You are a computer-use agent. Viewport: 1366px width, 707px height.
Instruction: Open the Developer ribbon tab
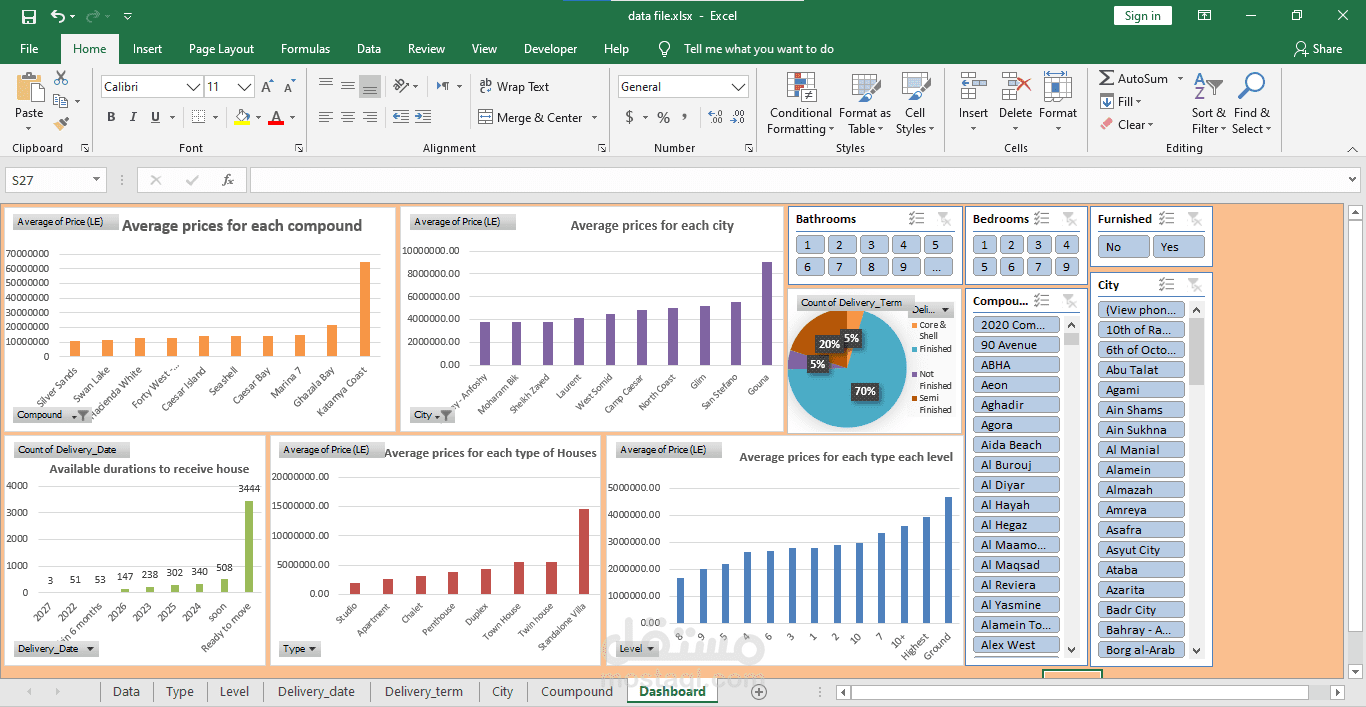[550, 49]
